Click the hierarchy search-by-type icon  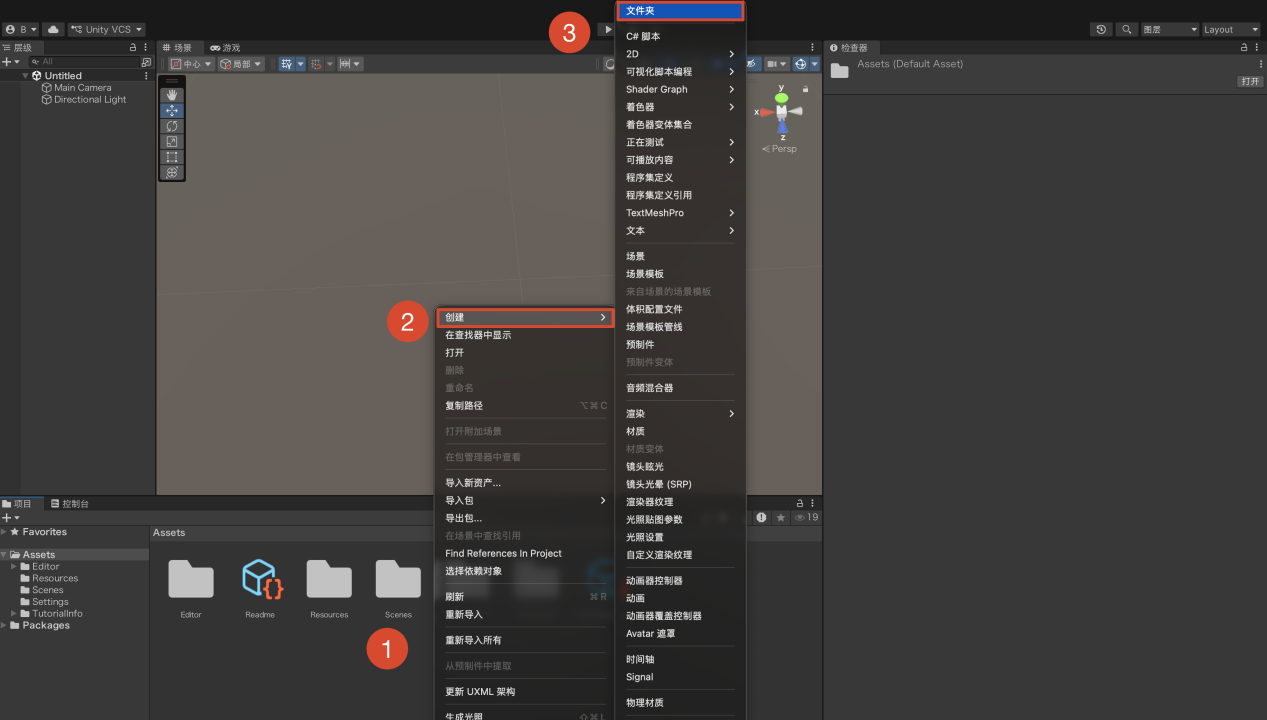click(x=146, y=62)
